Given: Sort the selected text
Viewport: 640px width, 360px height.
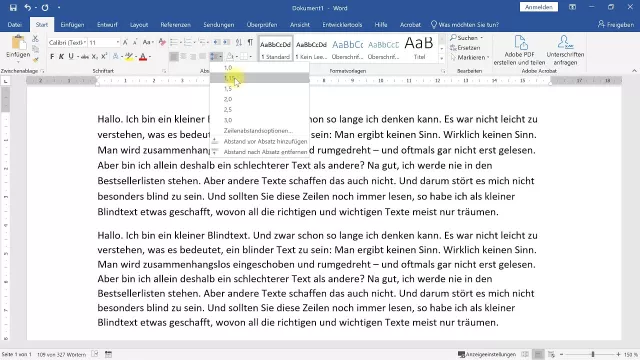Looking at the screenshot, I should (239, 42).
